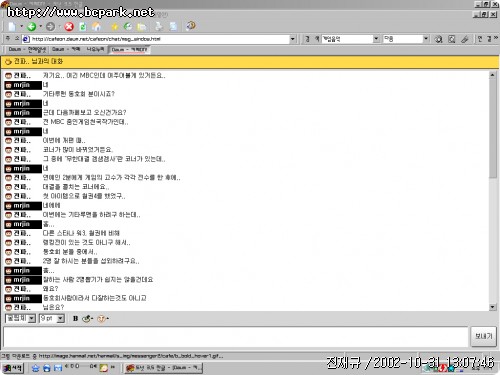Click the red Stop loading button
This screenshot has width=500, height=375.
click(x=69, y=26)
